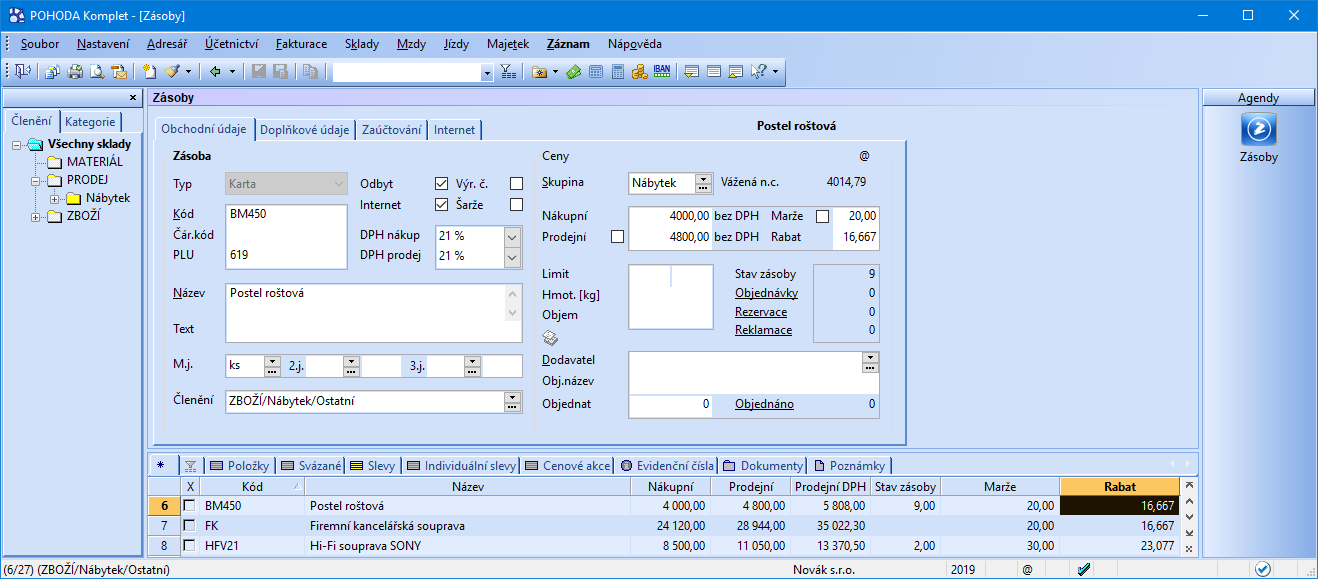Click the Objednávky link
This screenshot has width=1318, height=579.
[766, 293]
